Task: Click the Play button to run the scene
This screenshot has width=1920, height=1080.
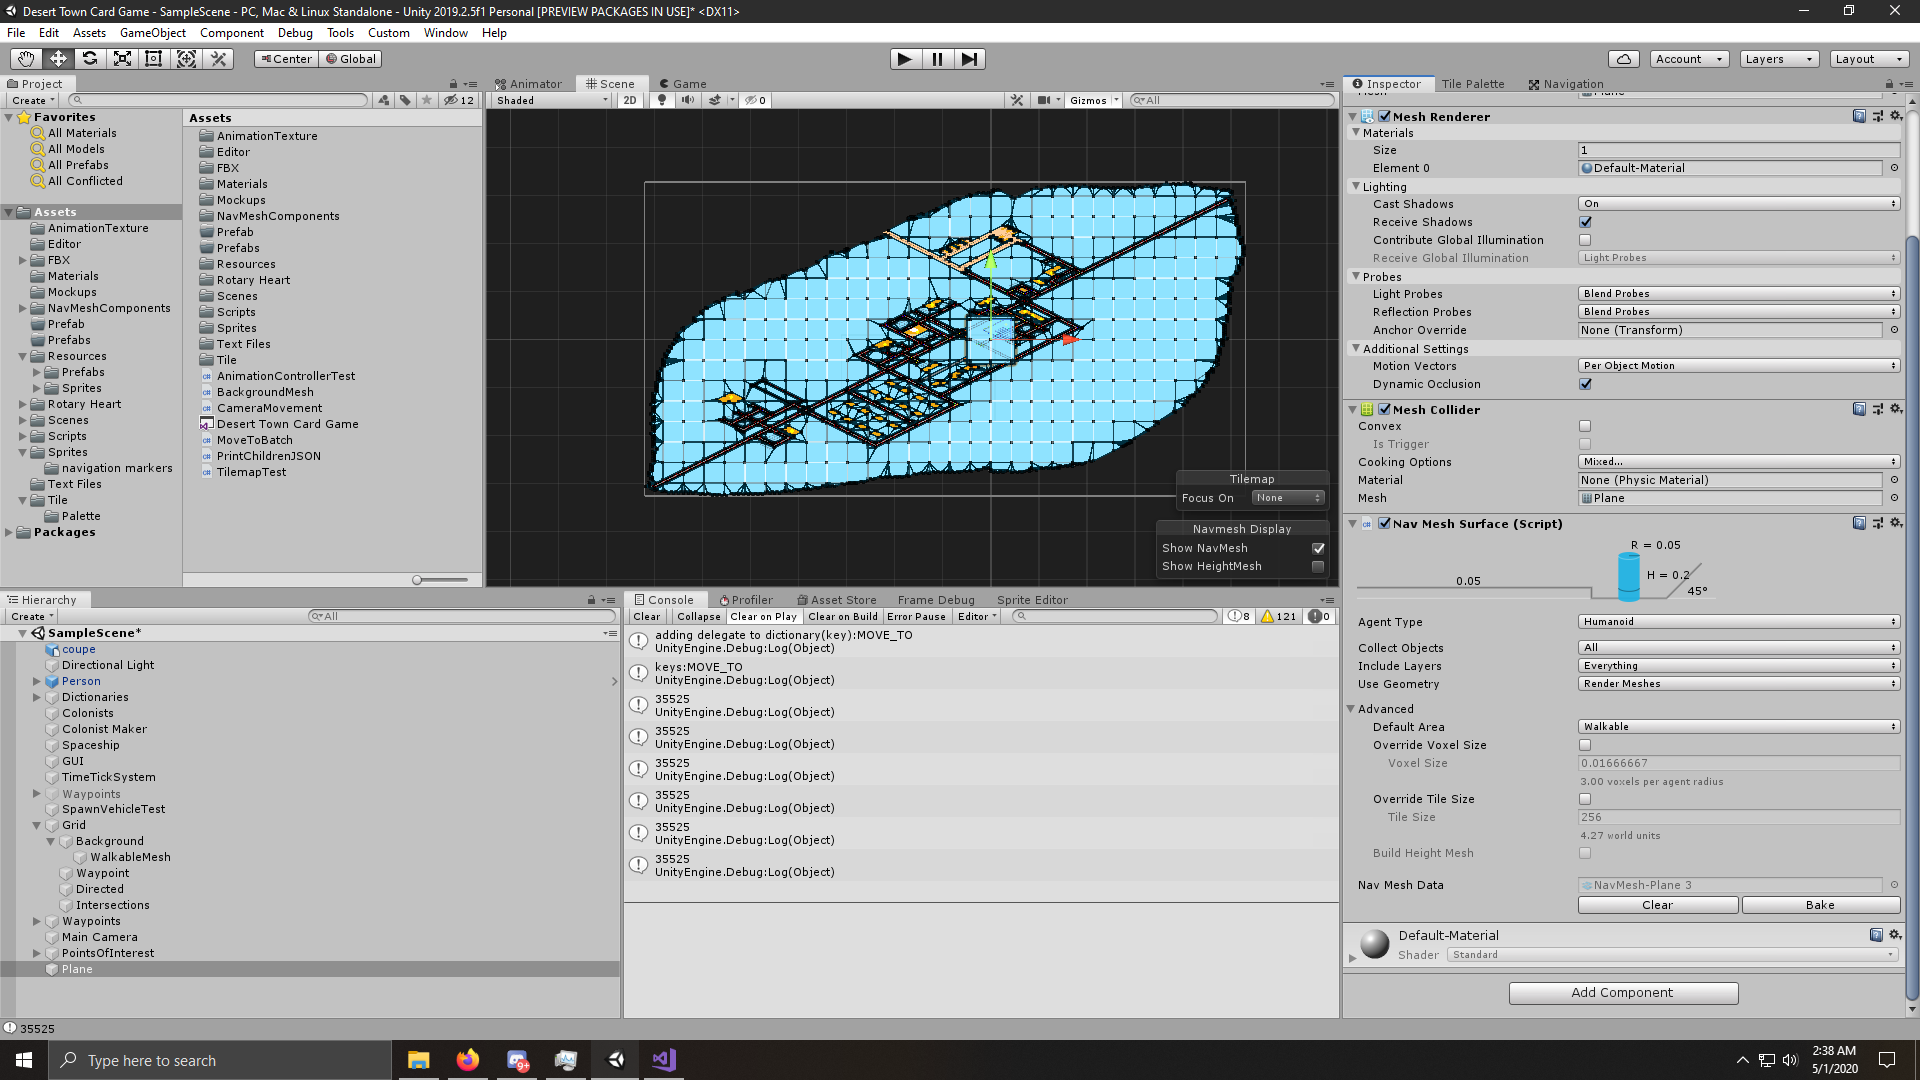Action: click(x=903, y=58)
